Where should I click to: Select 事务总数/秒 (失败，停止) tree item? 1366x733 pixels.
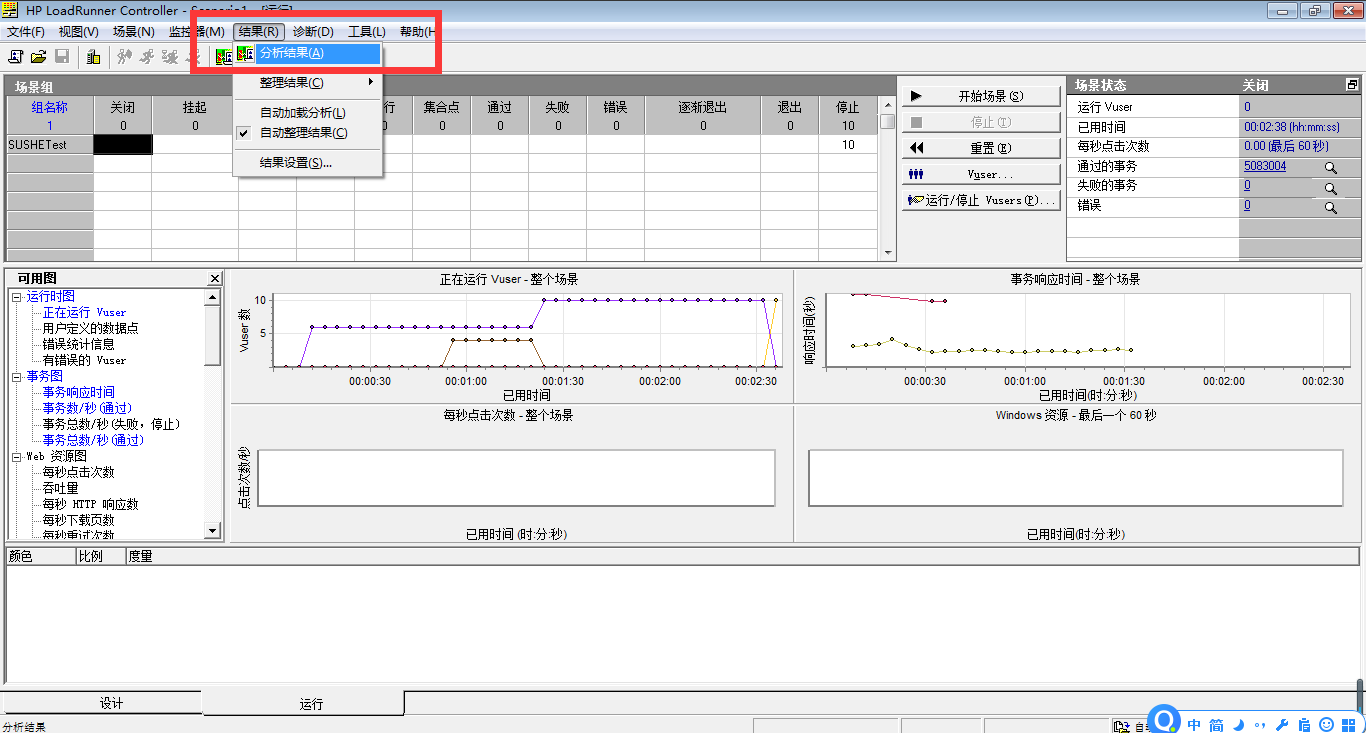pyautogui.click(x=111, y=424)
